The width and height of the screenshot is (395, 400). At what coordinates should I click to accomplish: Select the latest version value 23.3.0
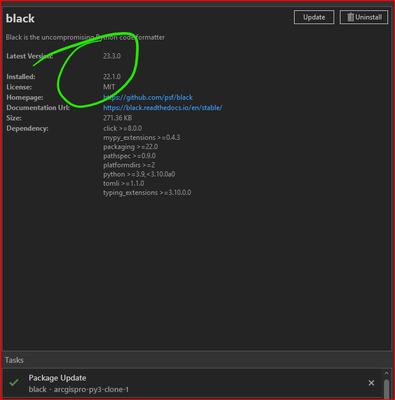click(112, 56)
